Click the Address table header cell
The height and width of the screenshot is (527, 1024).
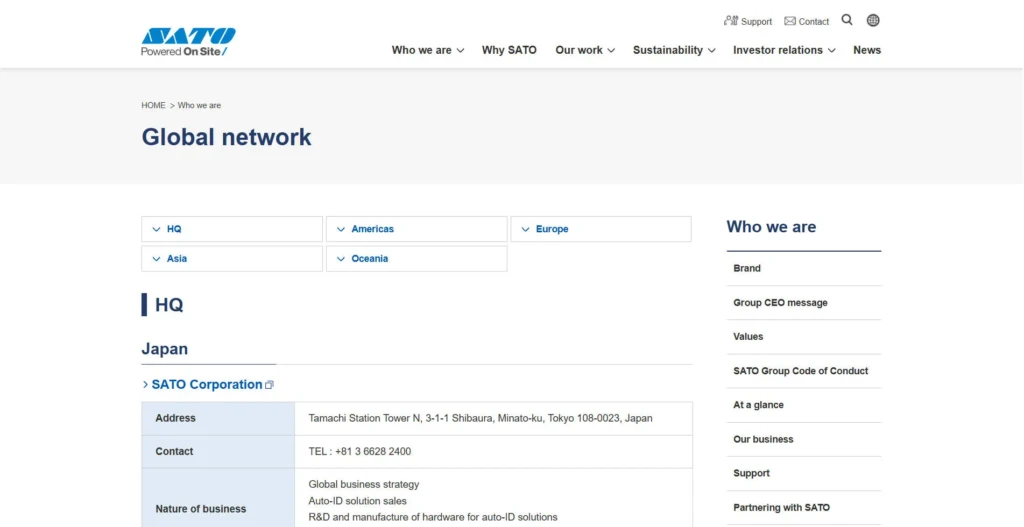(x=218, y=419)
